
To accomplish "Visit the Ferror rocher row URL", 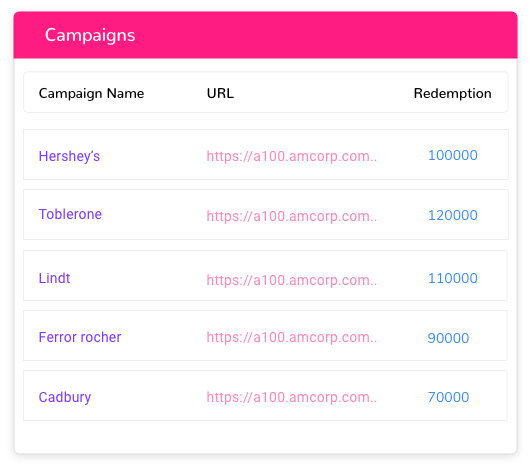I will coord(292,337).
